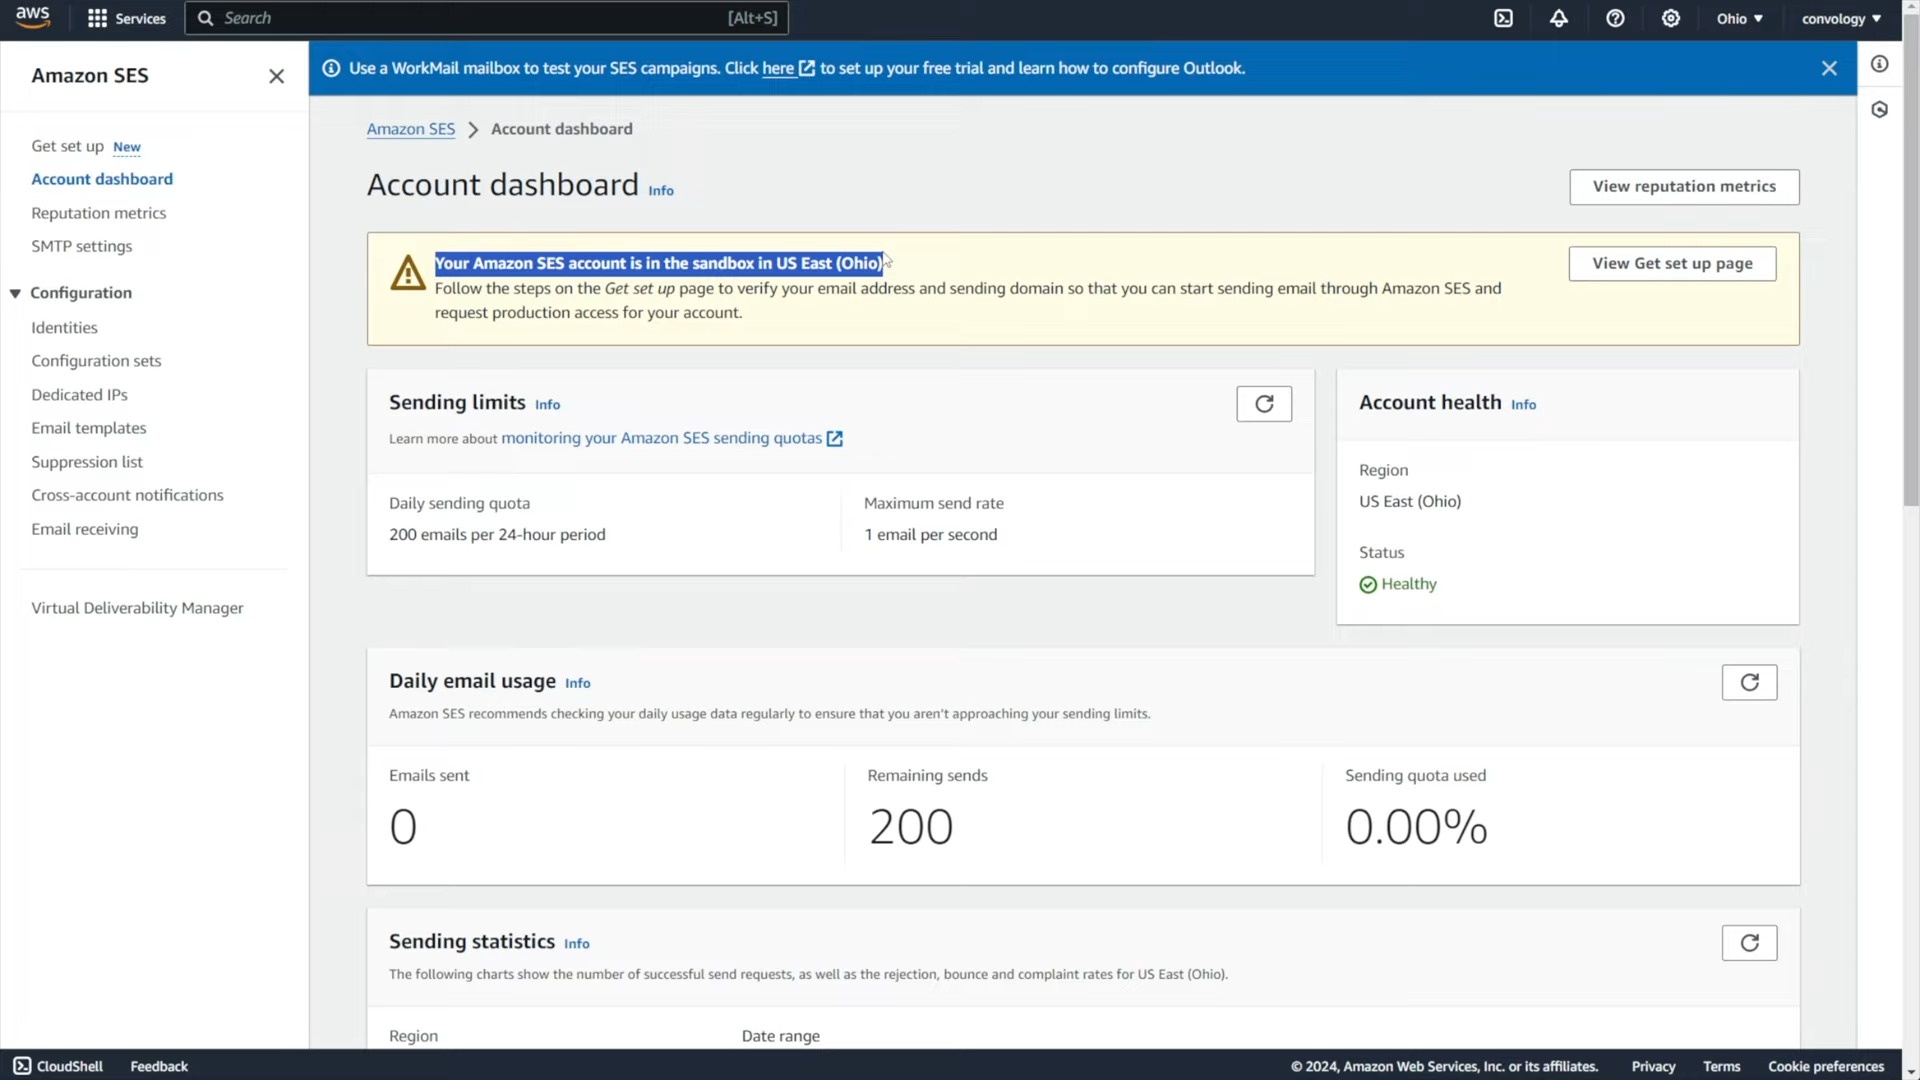Click View reputation metrics button
The height and width of the screenshot is (1080, 1920).
[x=1684, y=187]
